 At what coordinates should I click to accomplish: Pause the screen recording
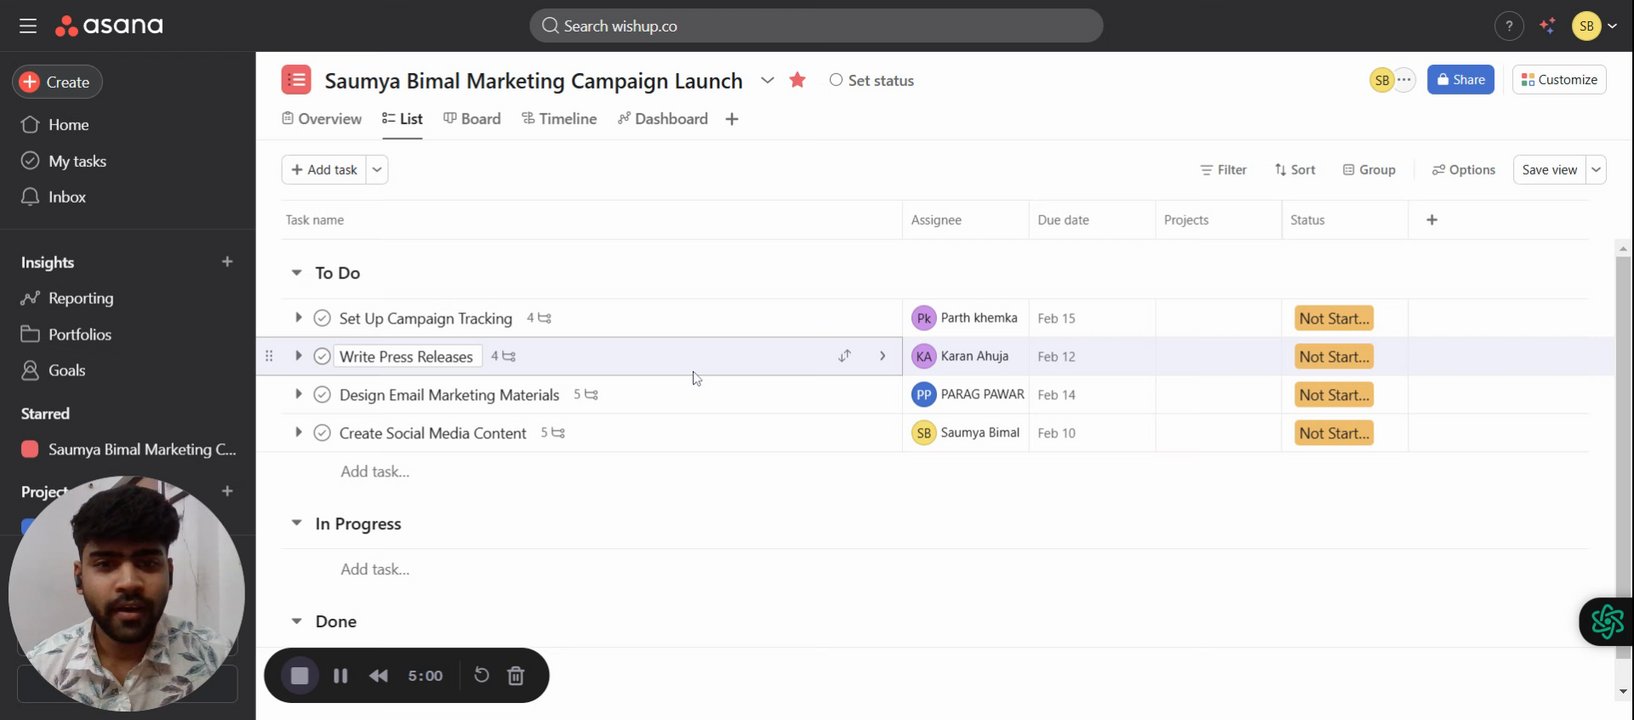click(x=340, y=676)
